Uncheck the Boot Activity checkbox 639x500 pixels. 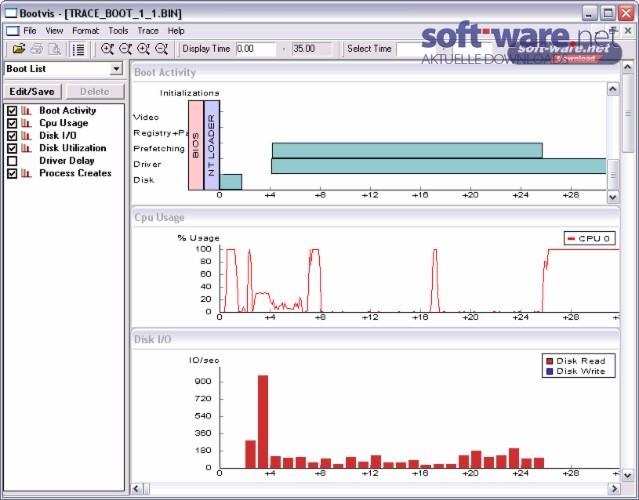(x=12, y=110)
